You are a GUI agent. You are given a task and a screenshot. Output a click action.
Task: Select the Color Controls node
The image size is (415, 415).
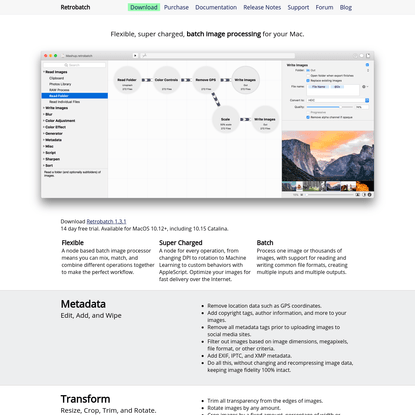click(x=167, y=80)
